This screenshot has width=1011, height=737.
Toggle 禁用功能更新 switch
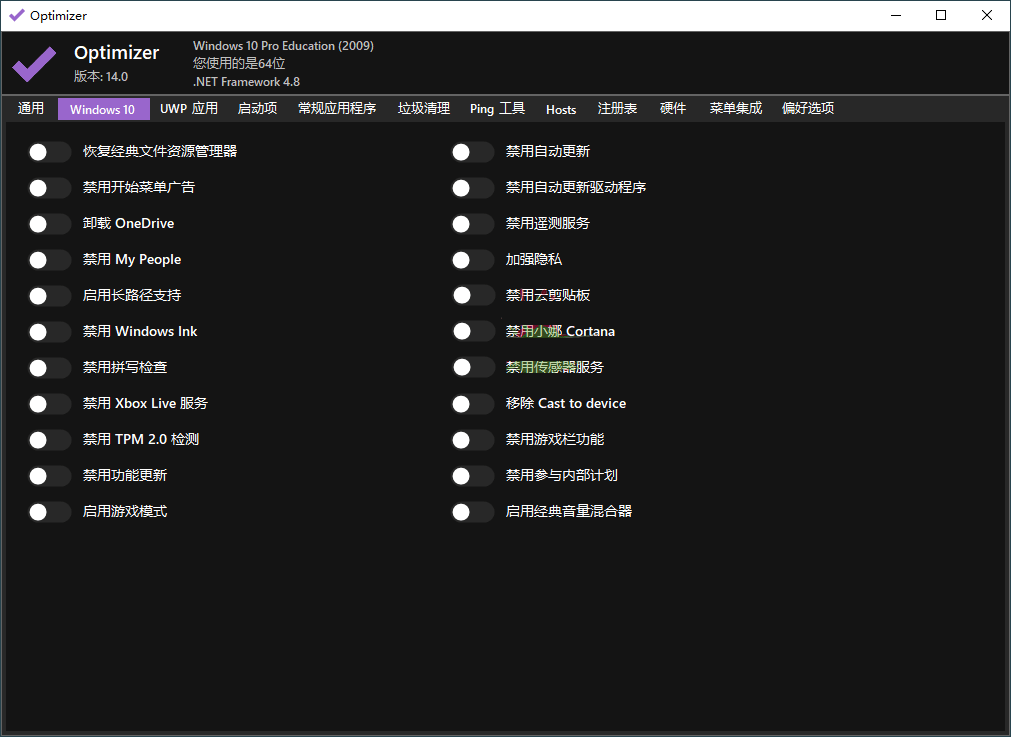pos(50,476)
